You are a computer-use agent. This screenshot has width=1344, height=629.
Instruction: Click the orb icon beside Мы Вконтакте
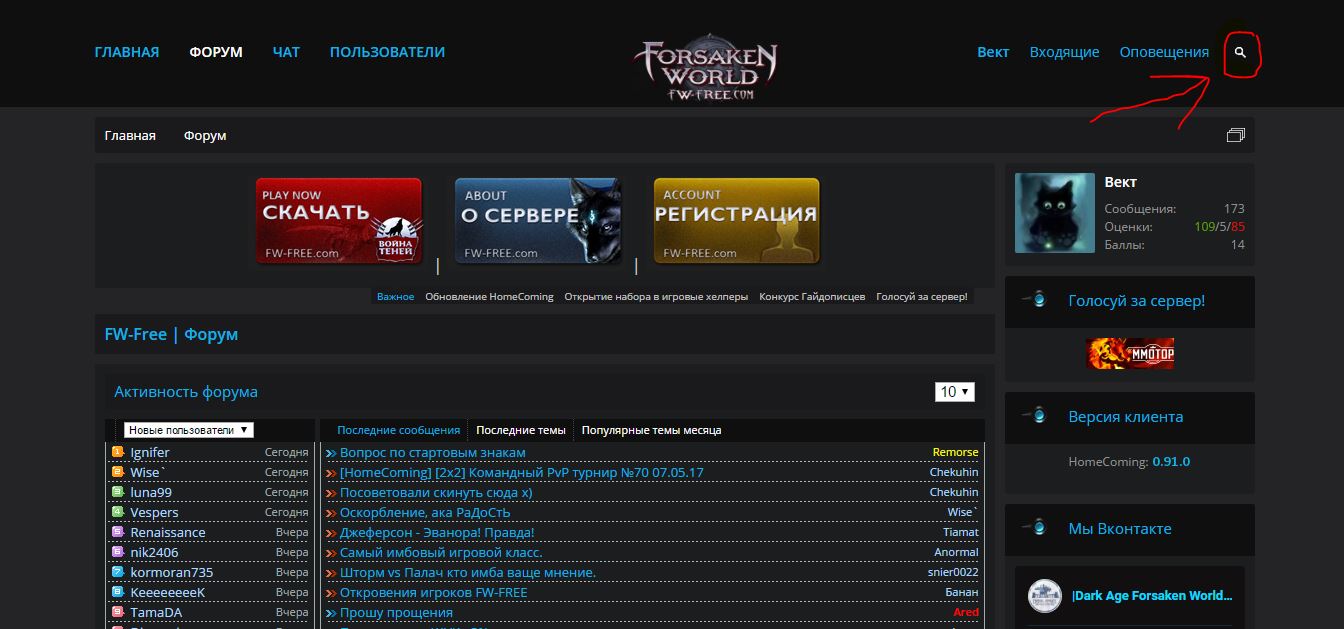point(1036,528)
